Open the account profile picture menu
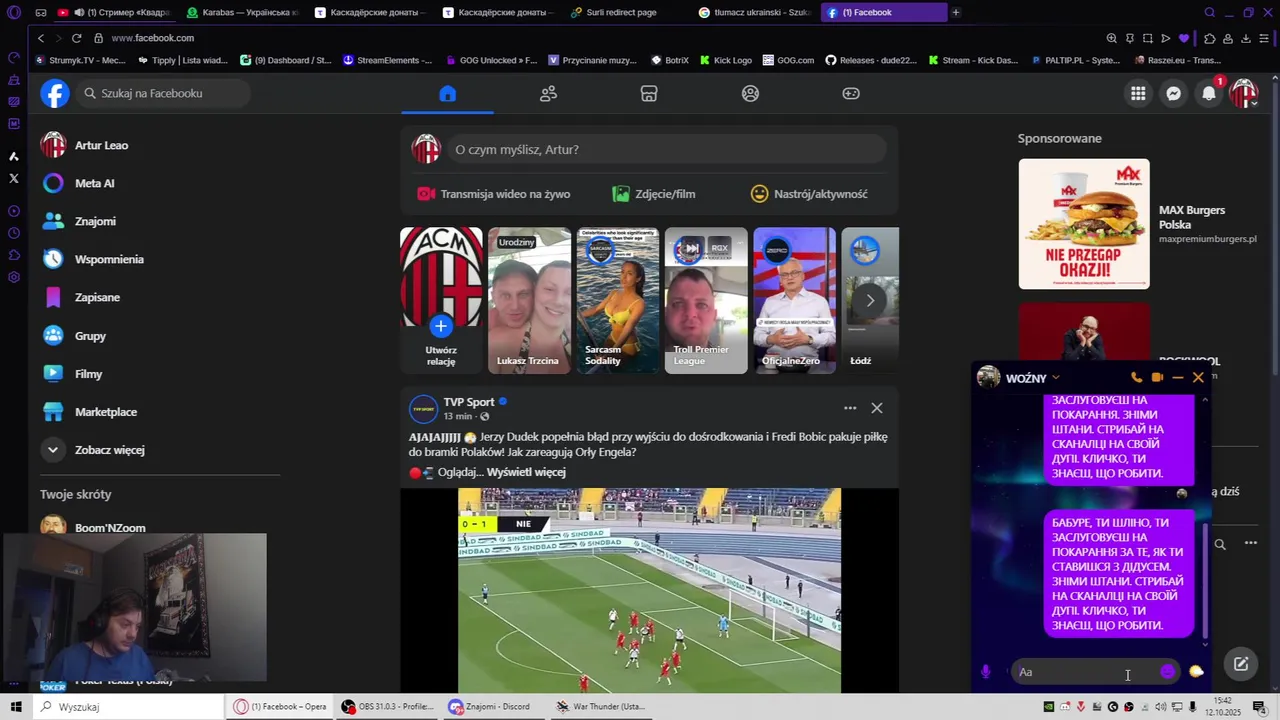This screenshot has height=720, width=1280. point(1244,93)
